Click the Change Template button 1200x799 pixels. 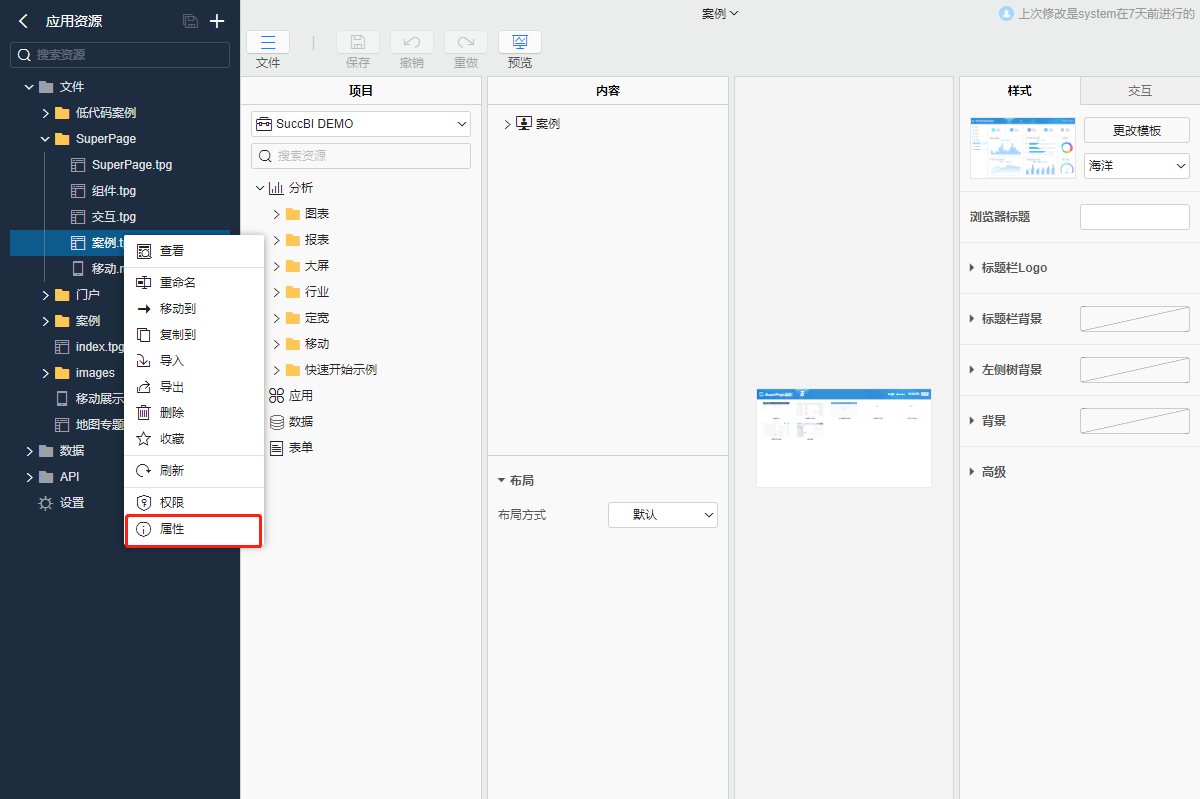click(1136, 131)
